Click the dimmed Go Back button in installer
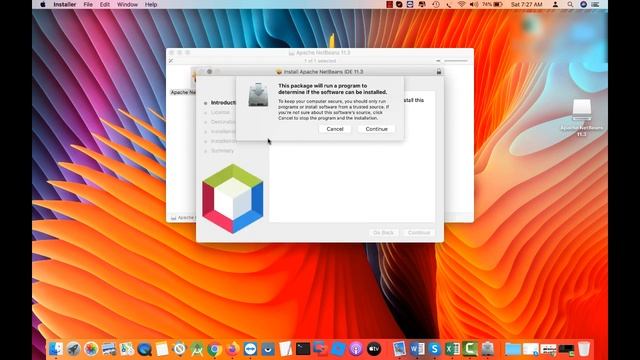Viewport: 640px width, 360px height. pyautogui.click(x=383, y=233)
